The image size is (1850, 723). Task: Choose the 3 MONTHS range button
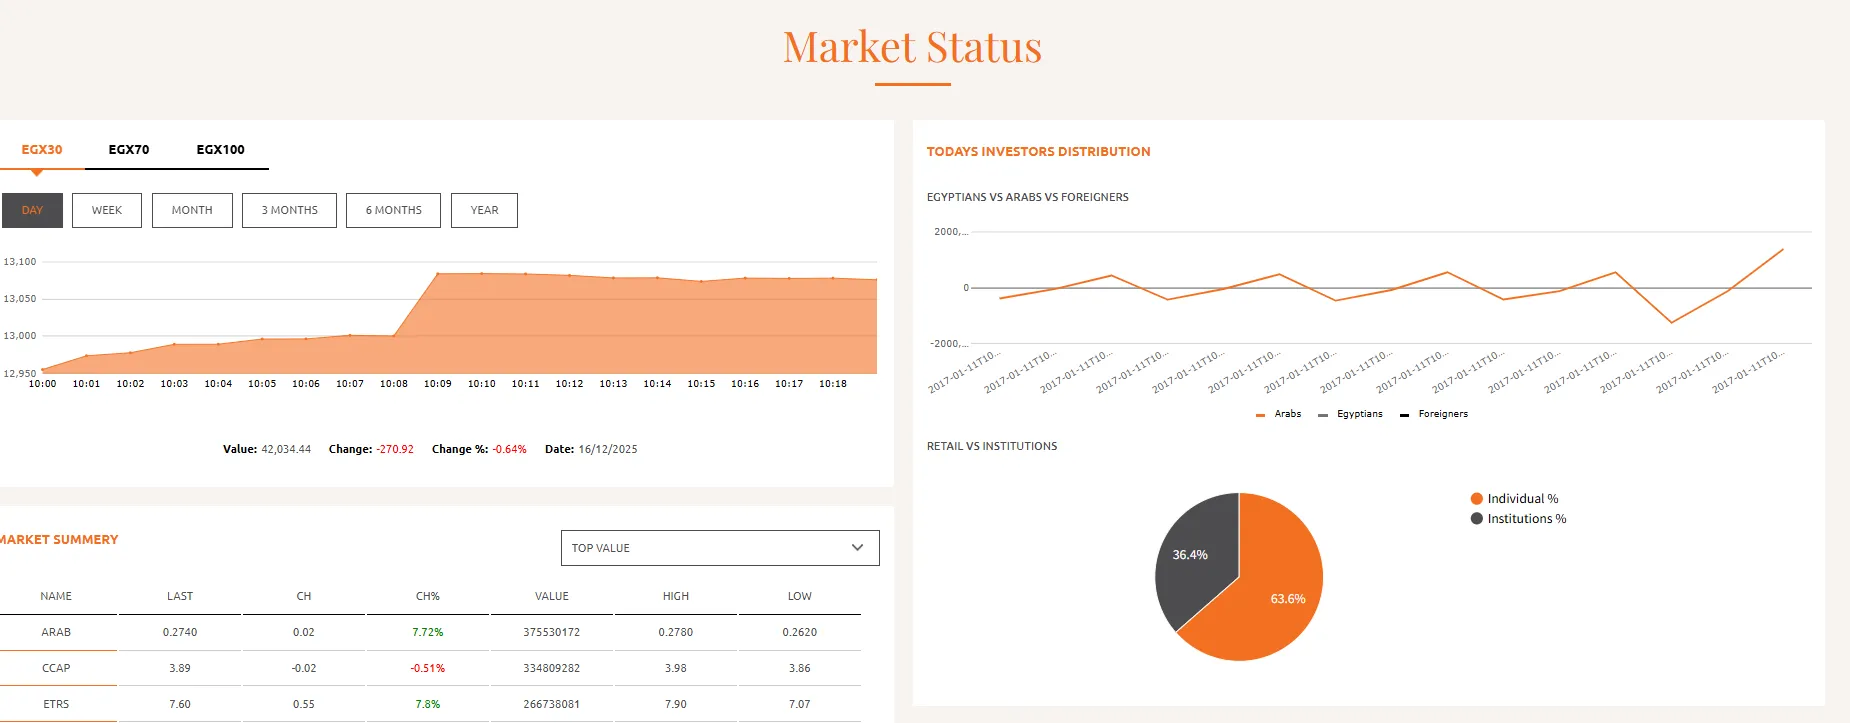289,211
